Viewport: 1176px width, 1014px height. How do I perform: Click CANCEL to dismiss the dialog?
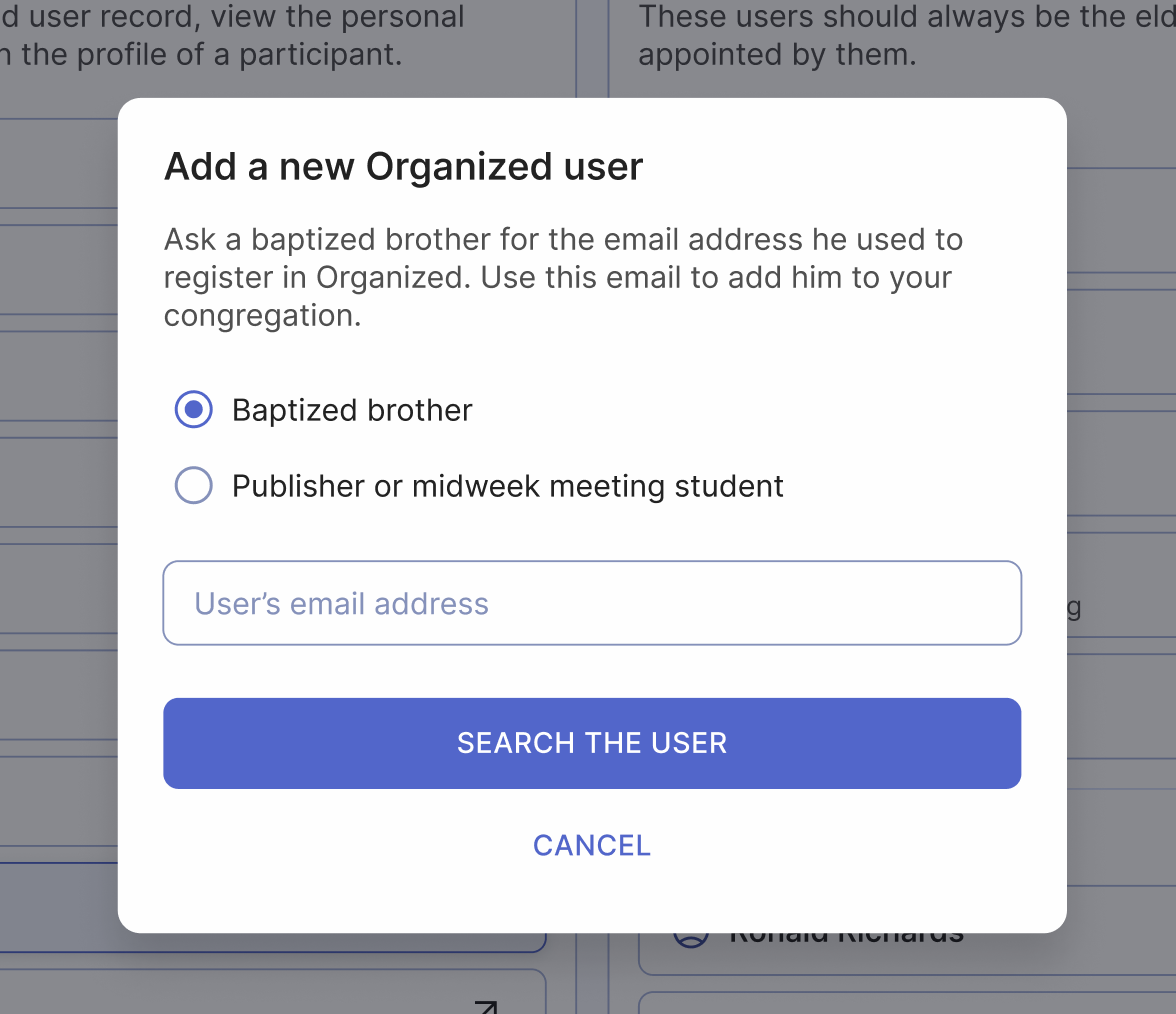(x=591, y=845)
